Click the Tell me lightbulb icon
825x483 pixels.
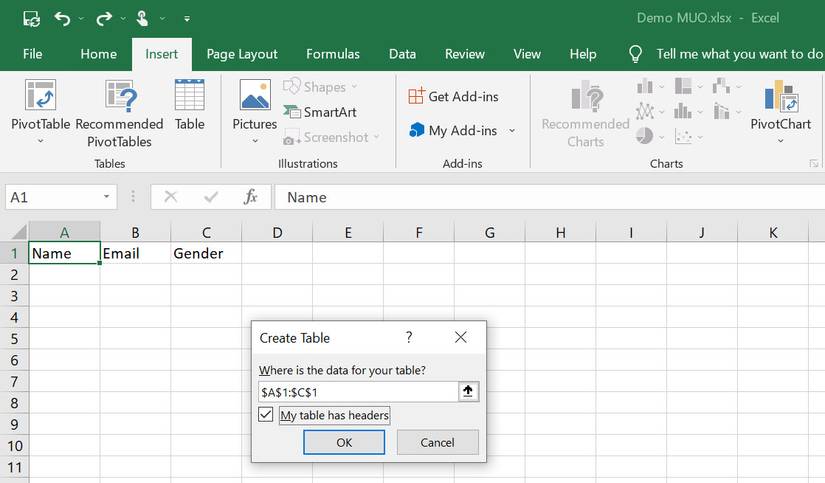636,54
